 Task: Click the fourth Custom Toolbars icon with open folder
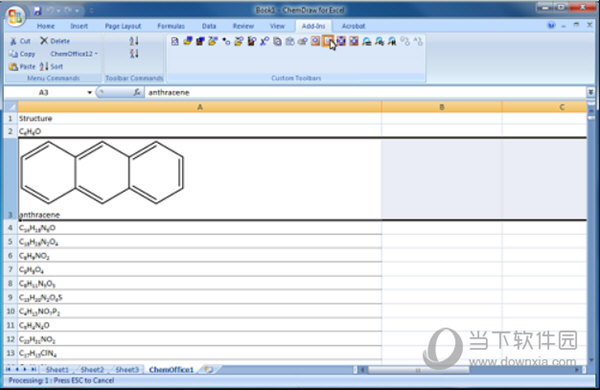[x=213, y=41]
